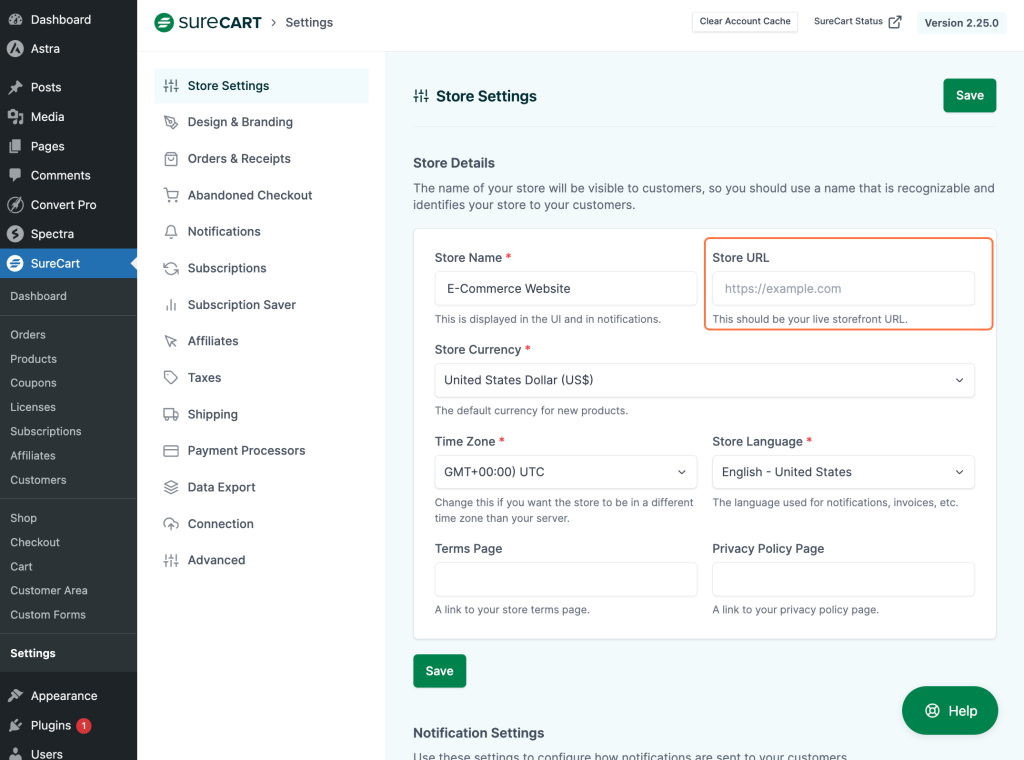The image size is (1024, 760).
Task: Expand the Time Zone selector
Action: (565, 472)
